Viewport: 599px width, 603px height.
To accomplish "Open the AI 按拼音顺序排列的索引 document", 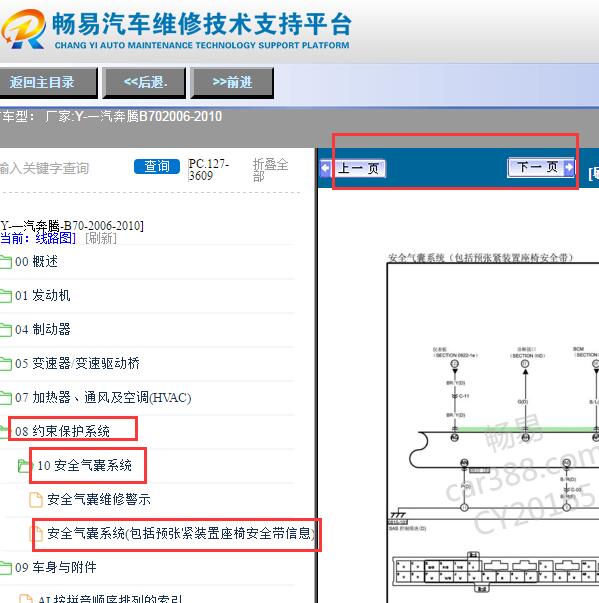I will [110, 598].
